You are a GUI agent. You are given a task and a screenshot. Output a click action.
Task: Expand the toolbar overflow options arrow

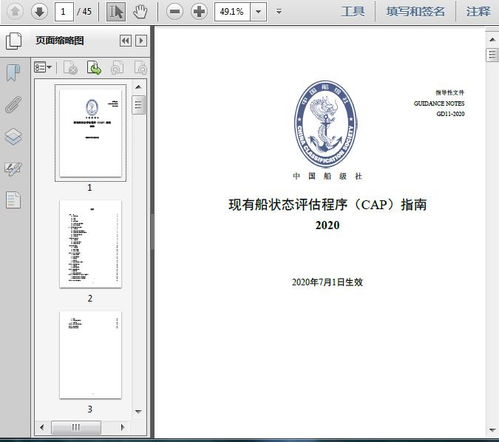(279, 12)
